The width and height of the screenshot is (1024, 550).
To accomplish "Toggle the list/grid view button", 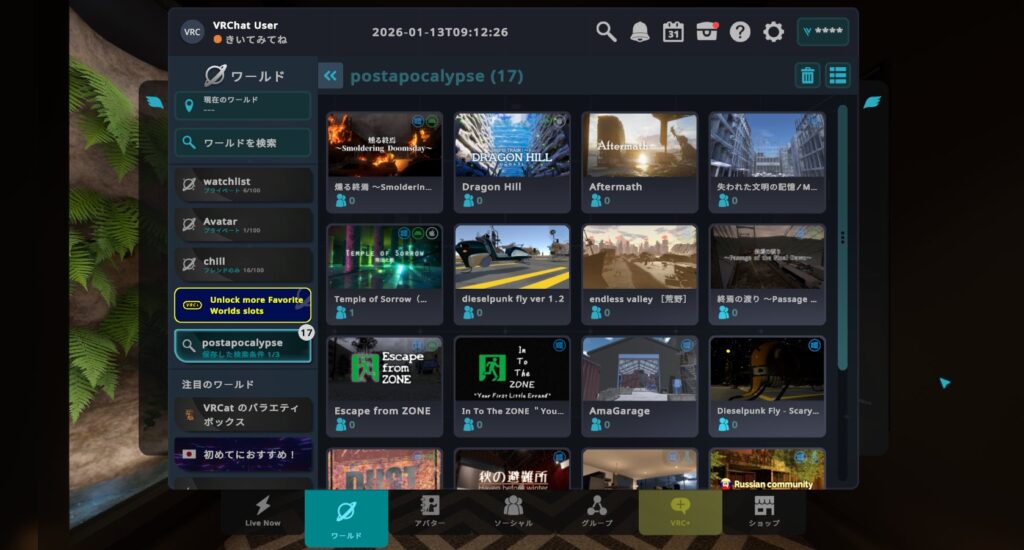I will tap(837, 75).
